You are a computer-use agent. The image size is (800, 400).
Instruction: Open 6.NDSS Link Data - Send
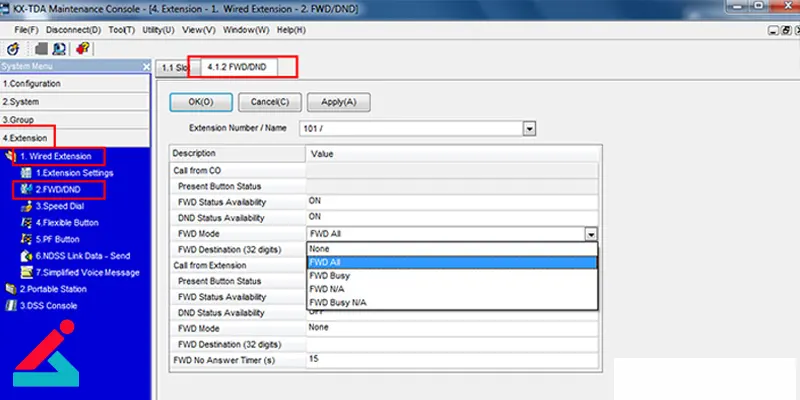pos(83,256)
